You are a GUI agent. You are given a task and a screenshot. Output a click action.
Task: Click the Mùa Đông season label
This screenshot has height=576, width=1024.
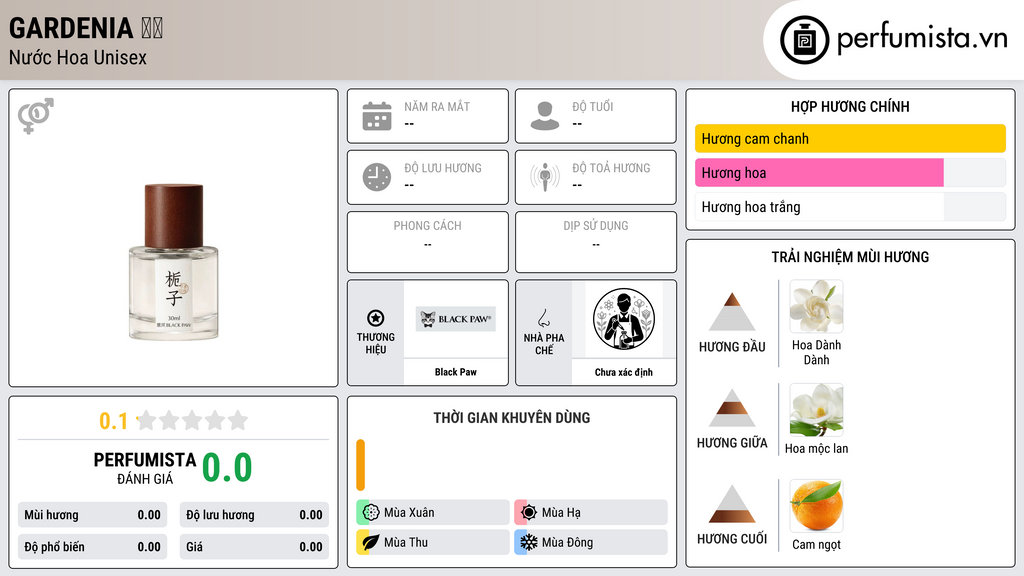[x=568, y=542]
